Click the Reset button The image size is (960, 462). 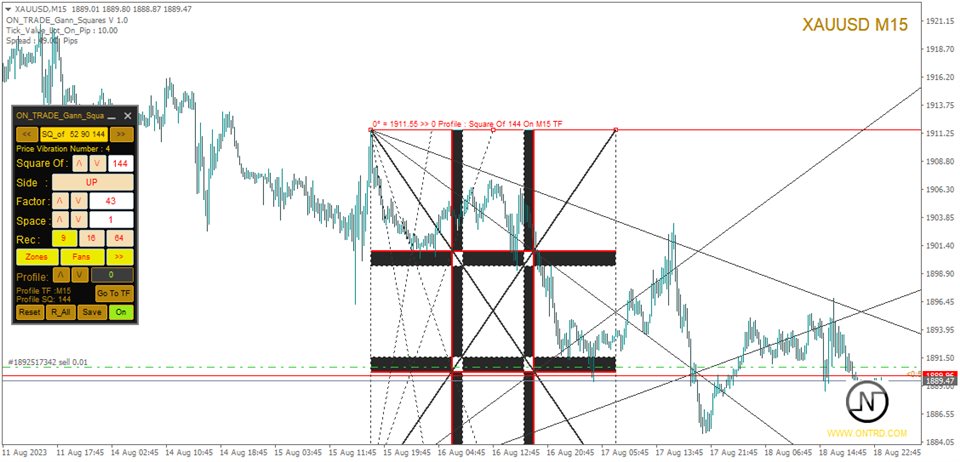click(x=30, y=312)
